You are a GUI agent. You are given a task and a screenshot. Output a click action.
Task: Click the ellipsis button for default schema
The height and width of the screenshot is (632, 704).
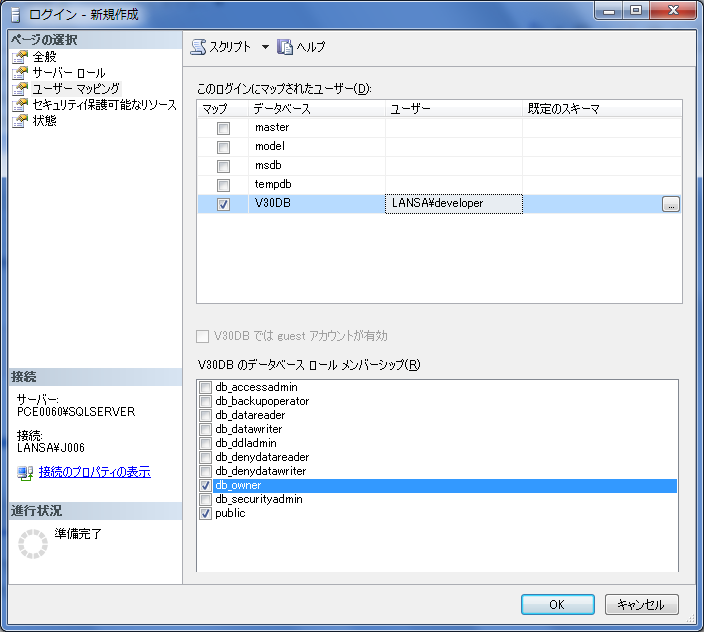coord(670,204)
